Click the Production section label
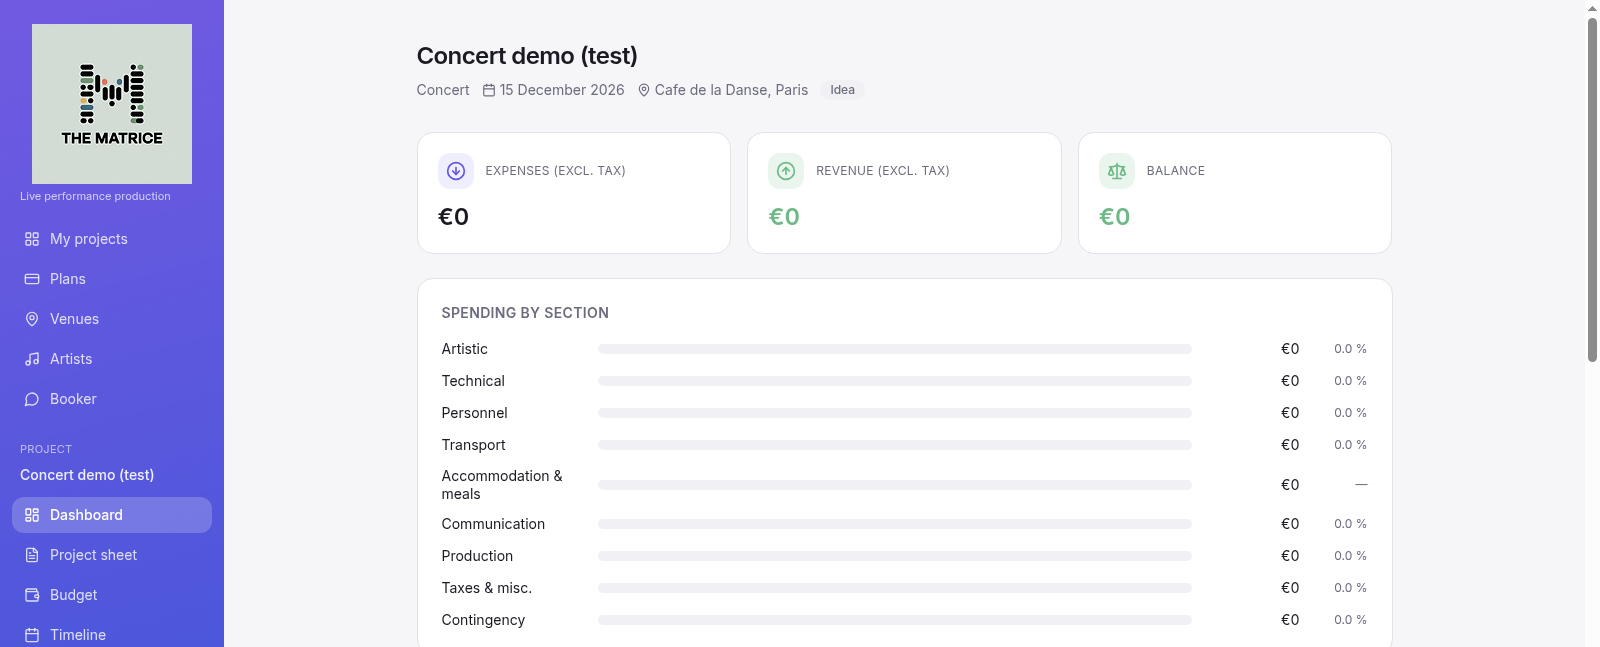Viewport: 1600px width, 647px height. [x=477, y=556]
